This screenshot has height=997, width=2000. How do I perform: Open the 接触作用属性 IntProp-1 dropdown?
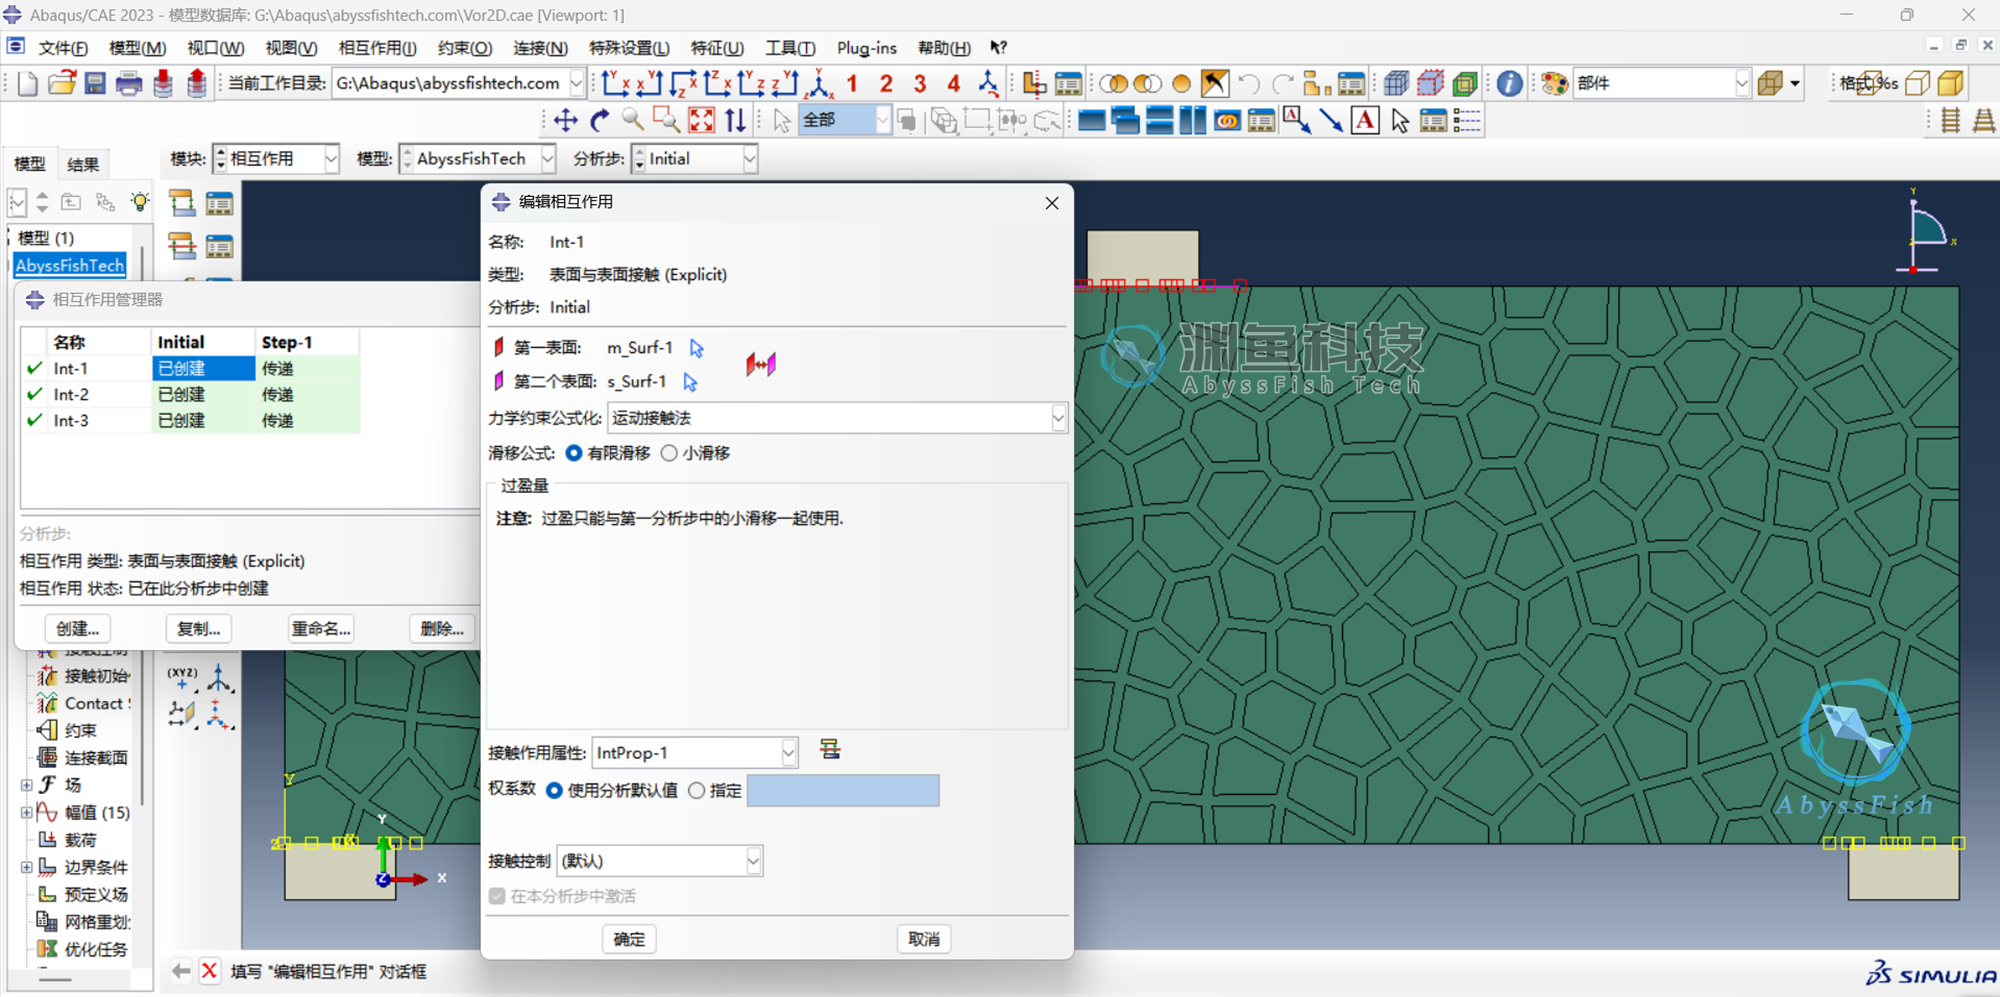tap(788, 752)
